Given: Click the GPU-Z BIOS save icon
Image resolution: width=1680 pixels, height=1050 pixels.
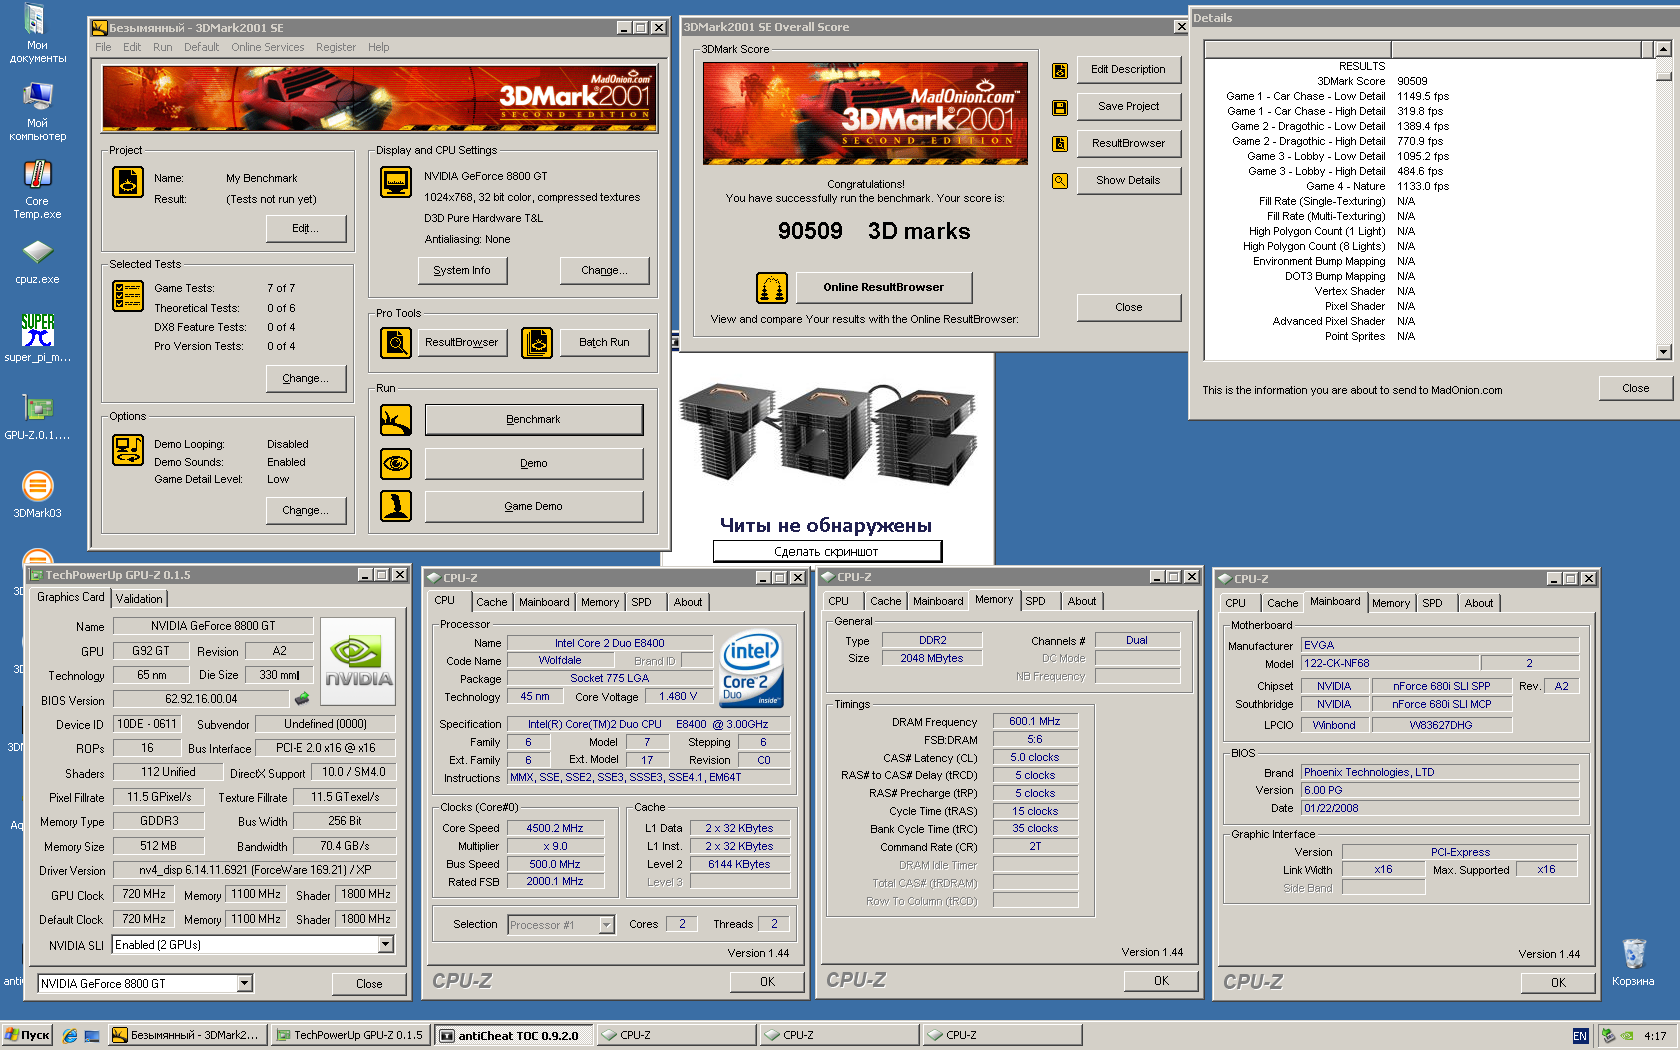Looking at the screenshot, I should point(302,699).
